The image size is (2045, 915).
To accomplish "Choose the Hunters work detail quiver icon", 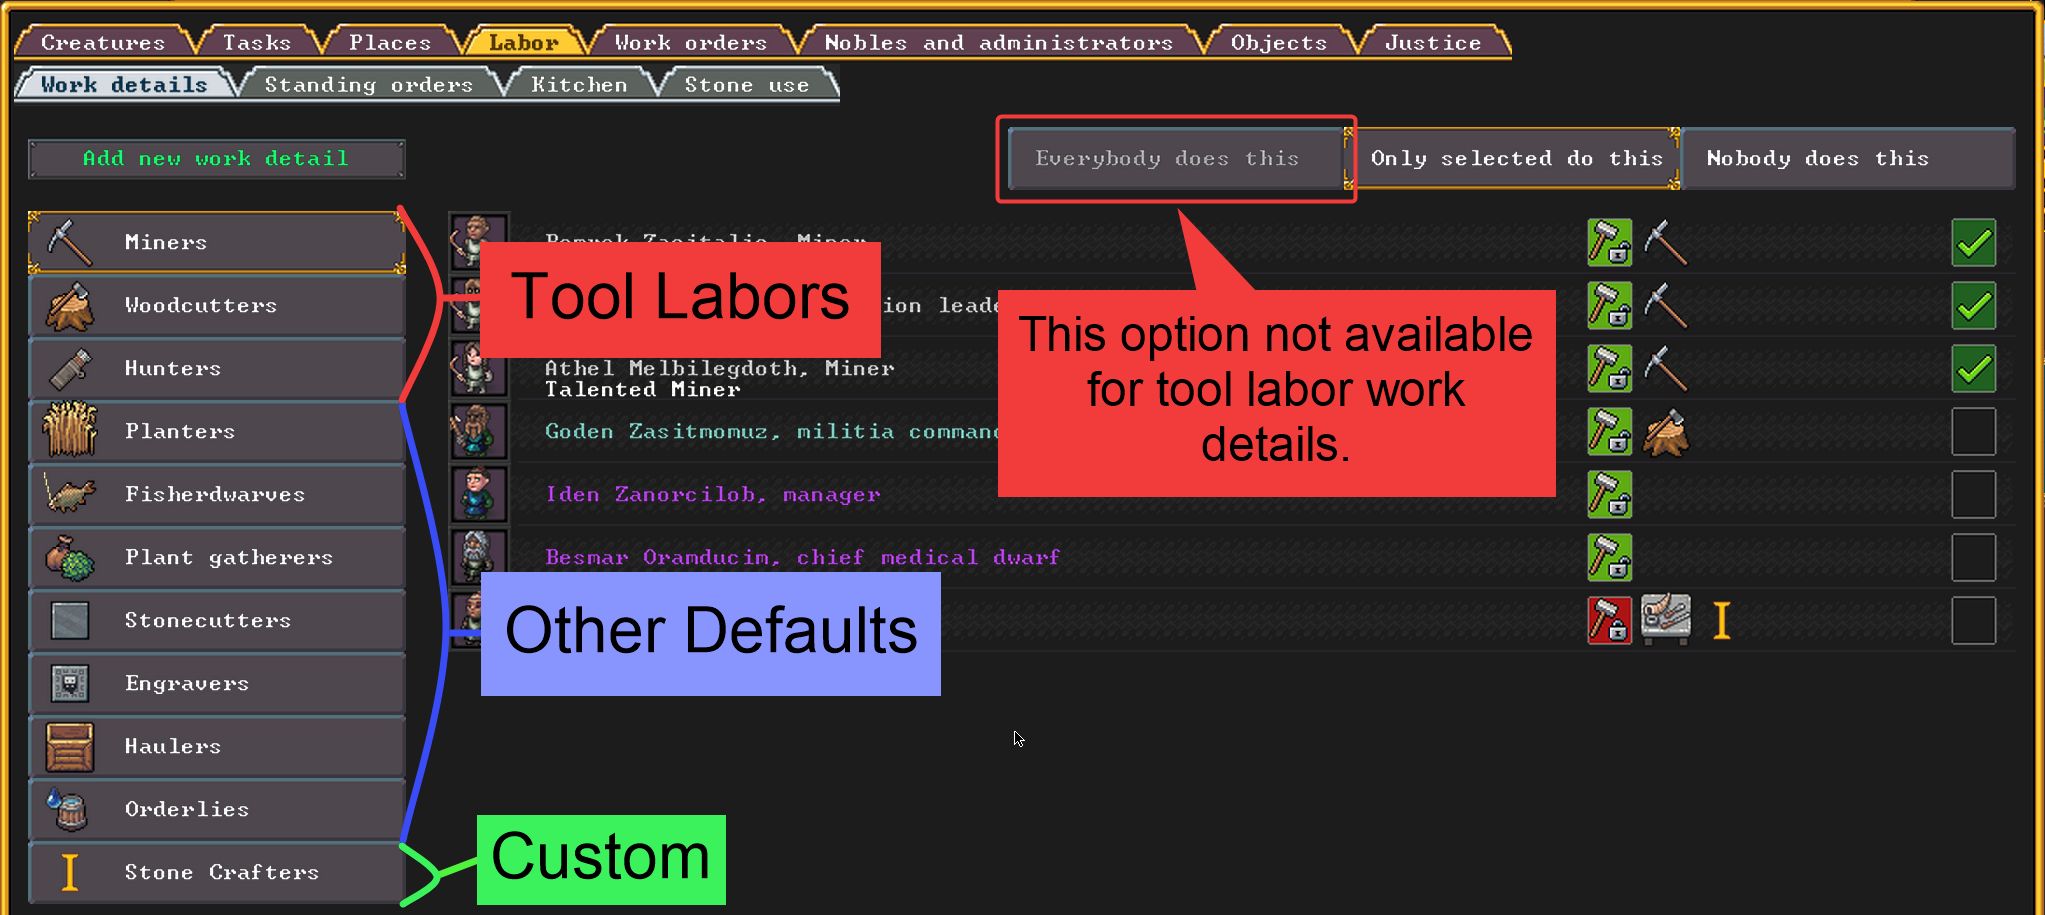I will pyautogui.click(x=70, y=368).
